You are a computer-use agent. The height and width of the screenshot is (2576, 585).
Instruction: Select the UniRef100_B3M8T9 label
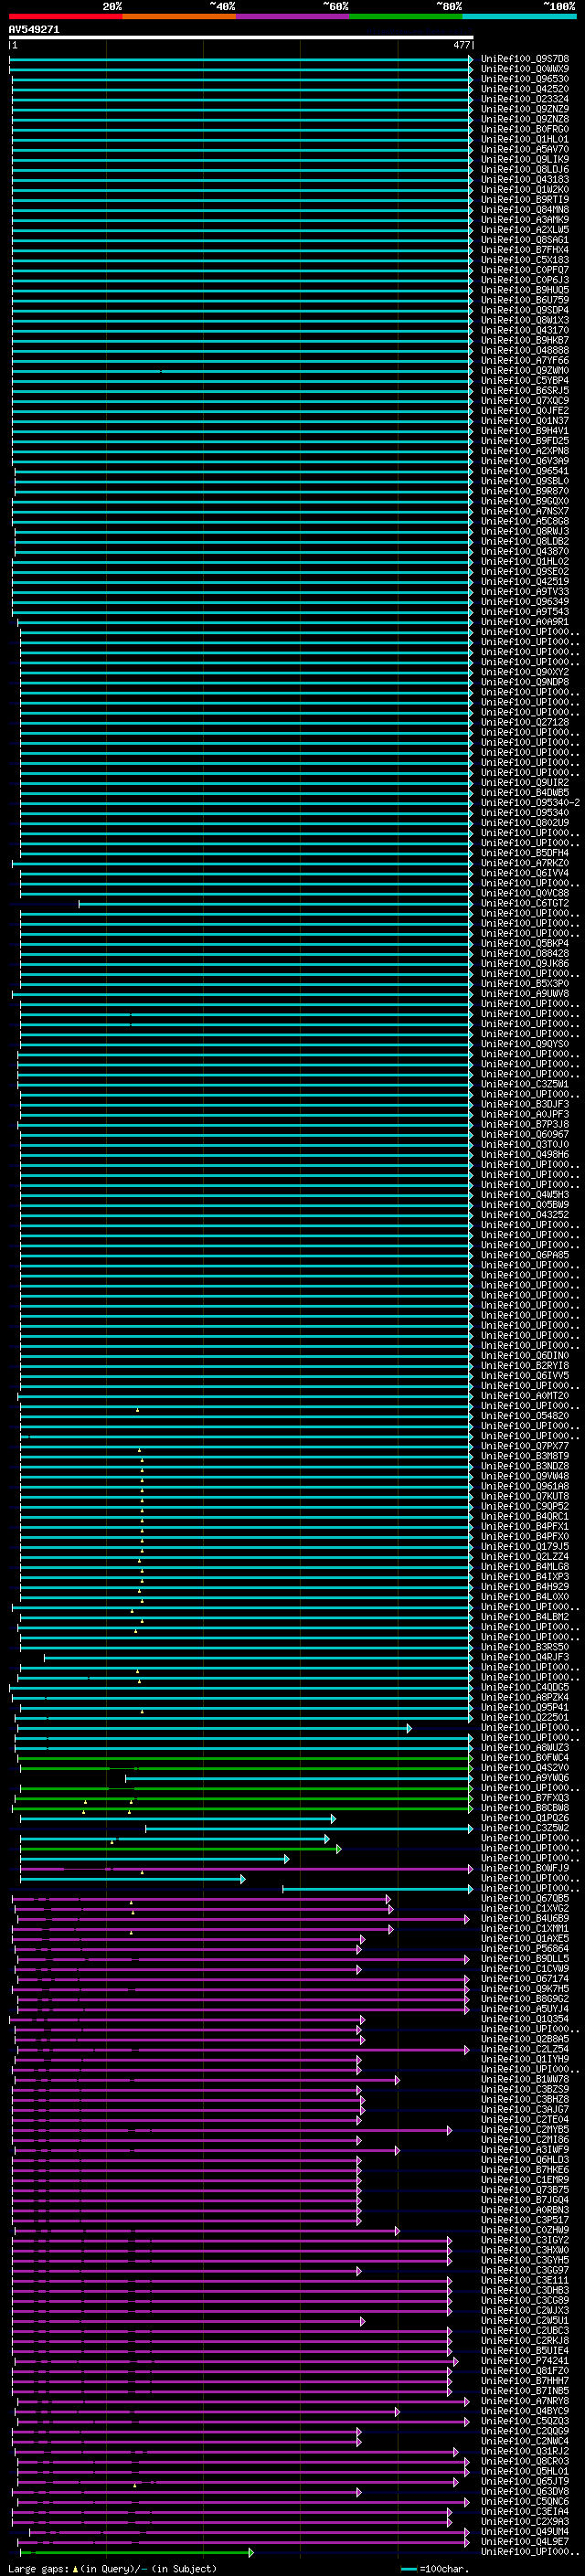tap(524, 1456)
